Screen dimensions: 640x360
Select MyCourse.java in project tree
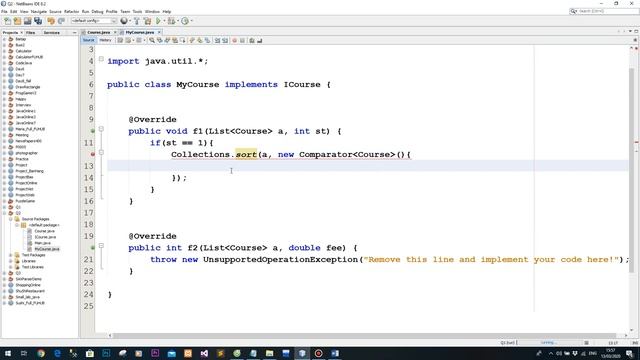coord(47,249)
